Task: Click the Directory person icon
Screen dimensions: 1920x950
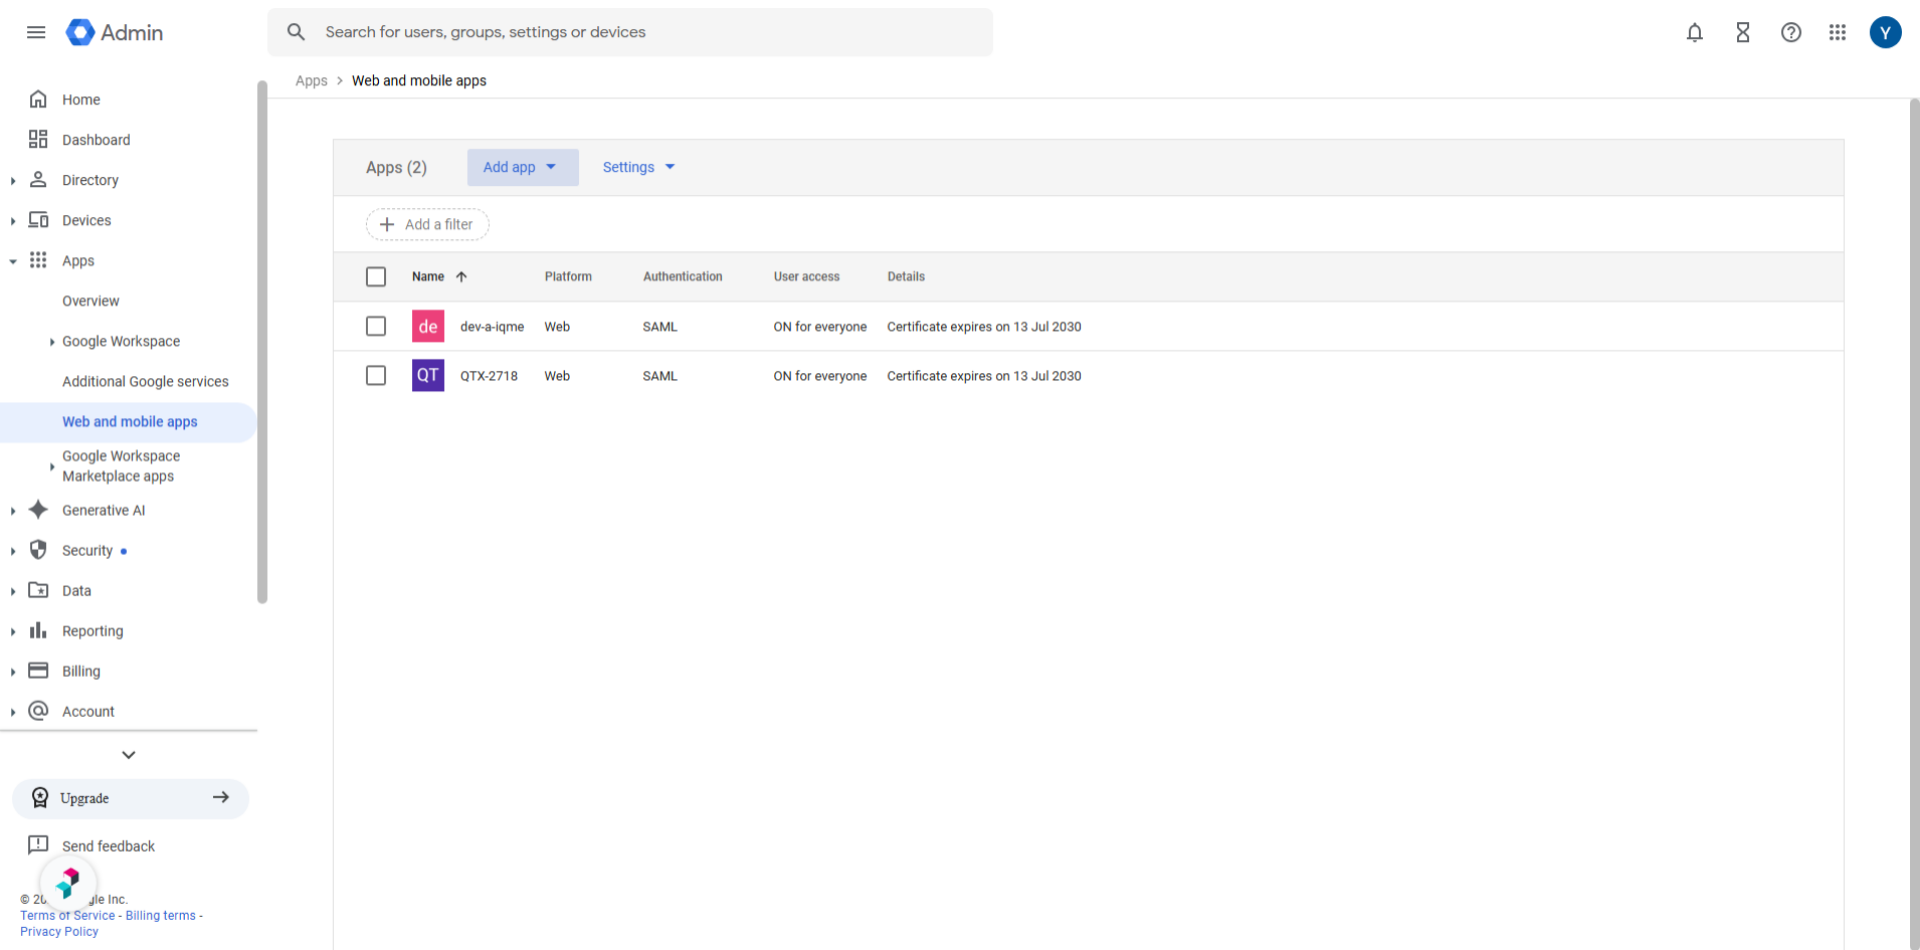Action: [38, 179]
